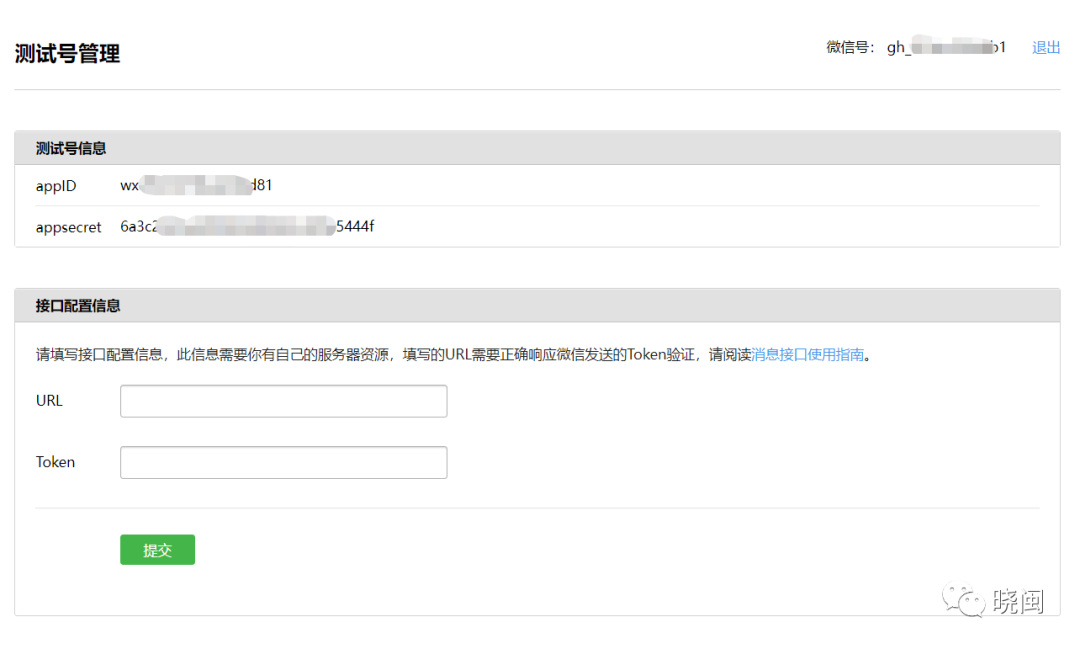1080x649 pixels.
Task: Click the Token field label
Action: (55, 462)
